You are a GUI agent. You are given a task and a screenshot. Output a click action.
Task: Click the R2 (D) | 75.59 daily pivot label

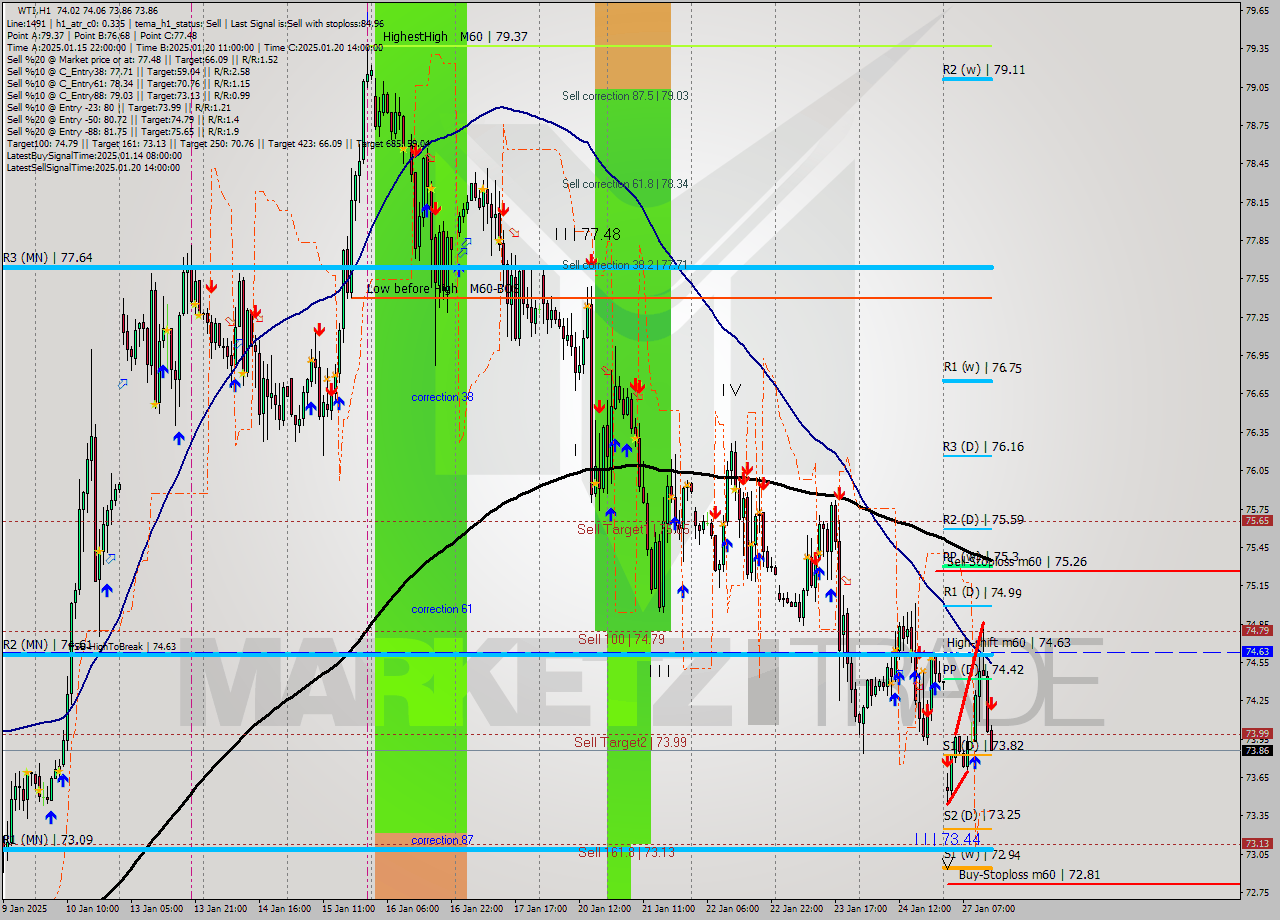click(x=983, y=520)
